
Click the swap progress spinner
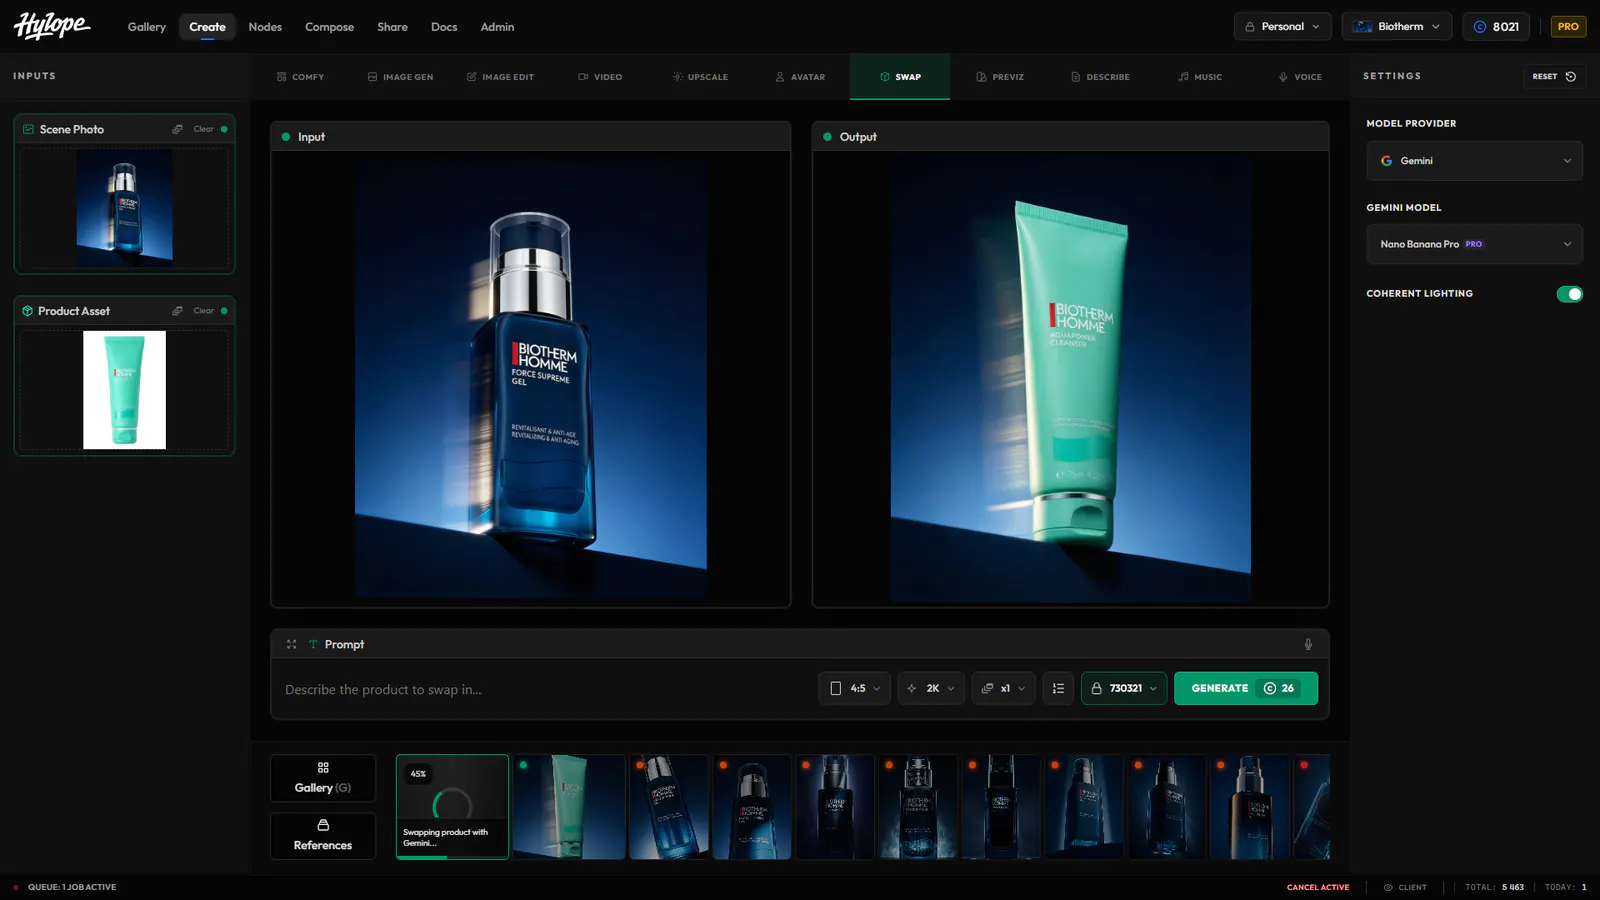click(x=452, y=805)
